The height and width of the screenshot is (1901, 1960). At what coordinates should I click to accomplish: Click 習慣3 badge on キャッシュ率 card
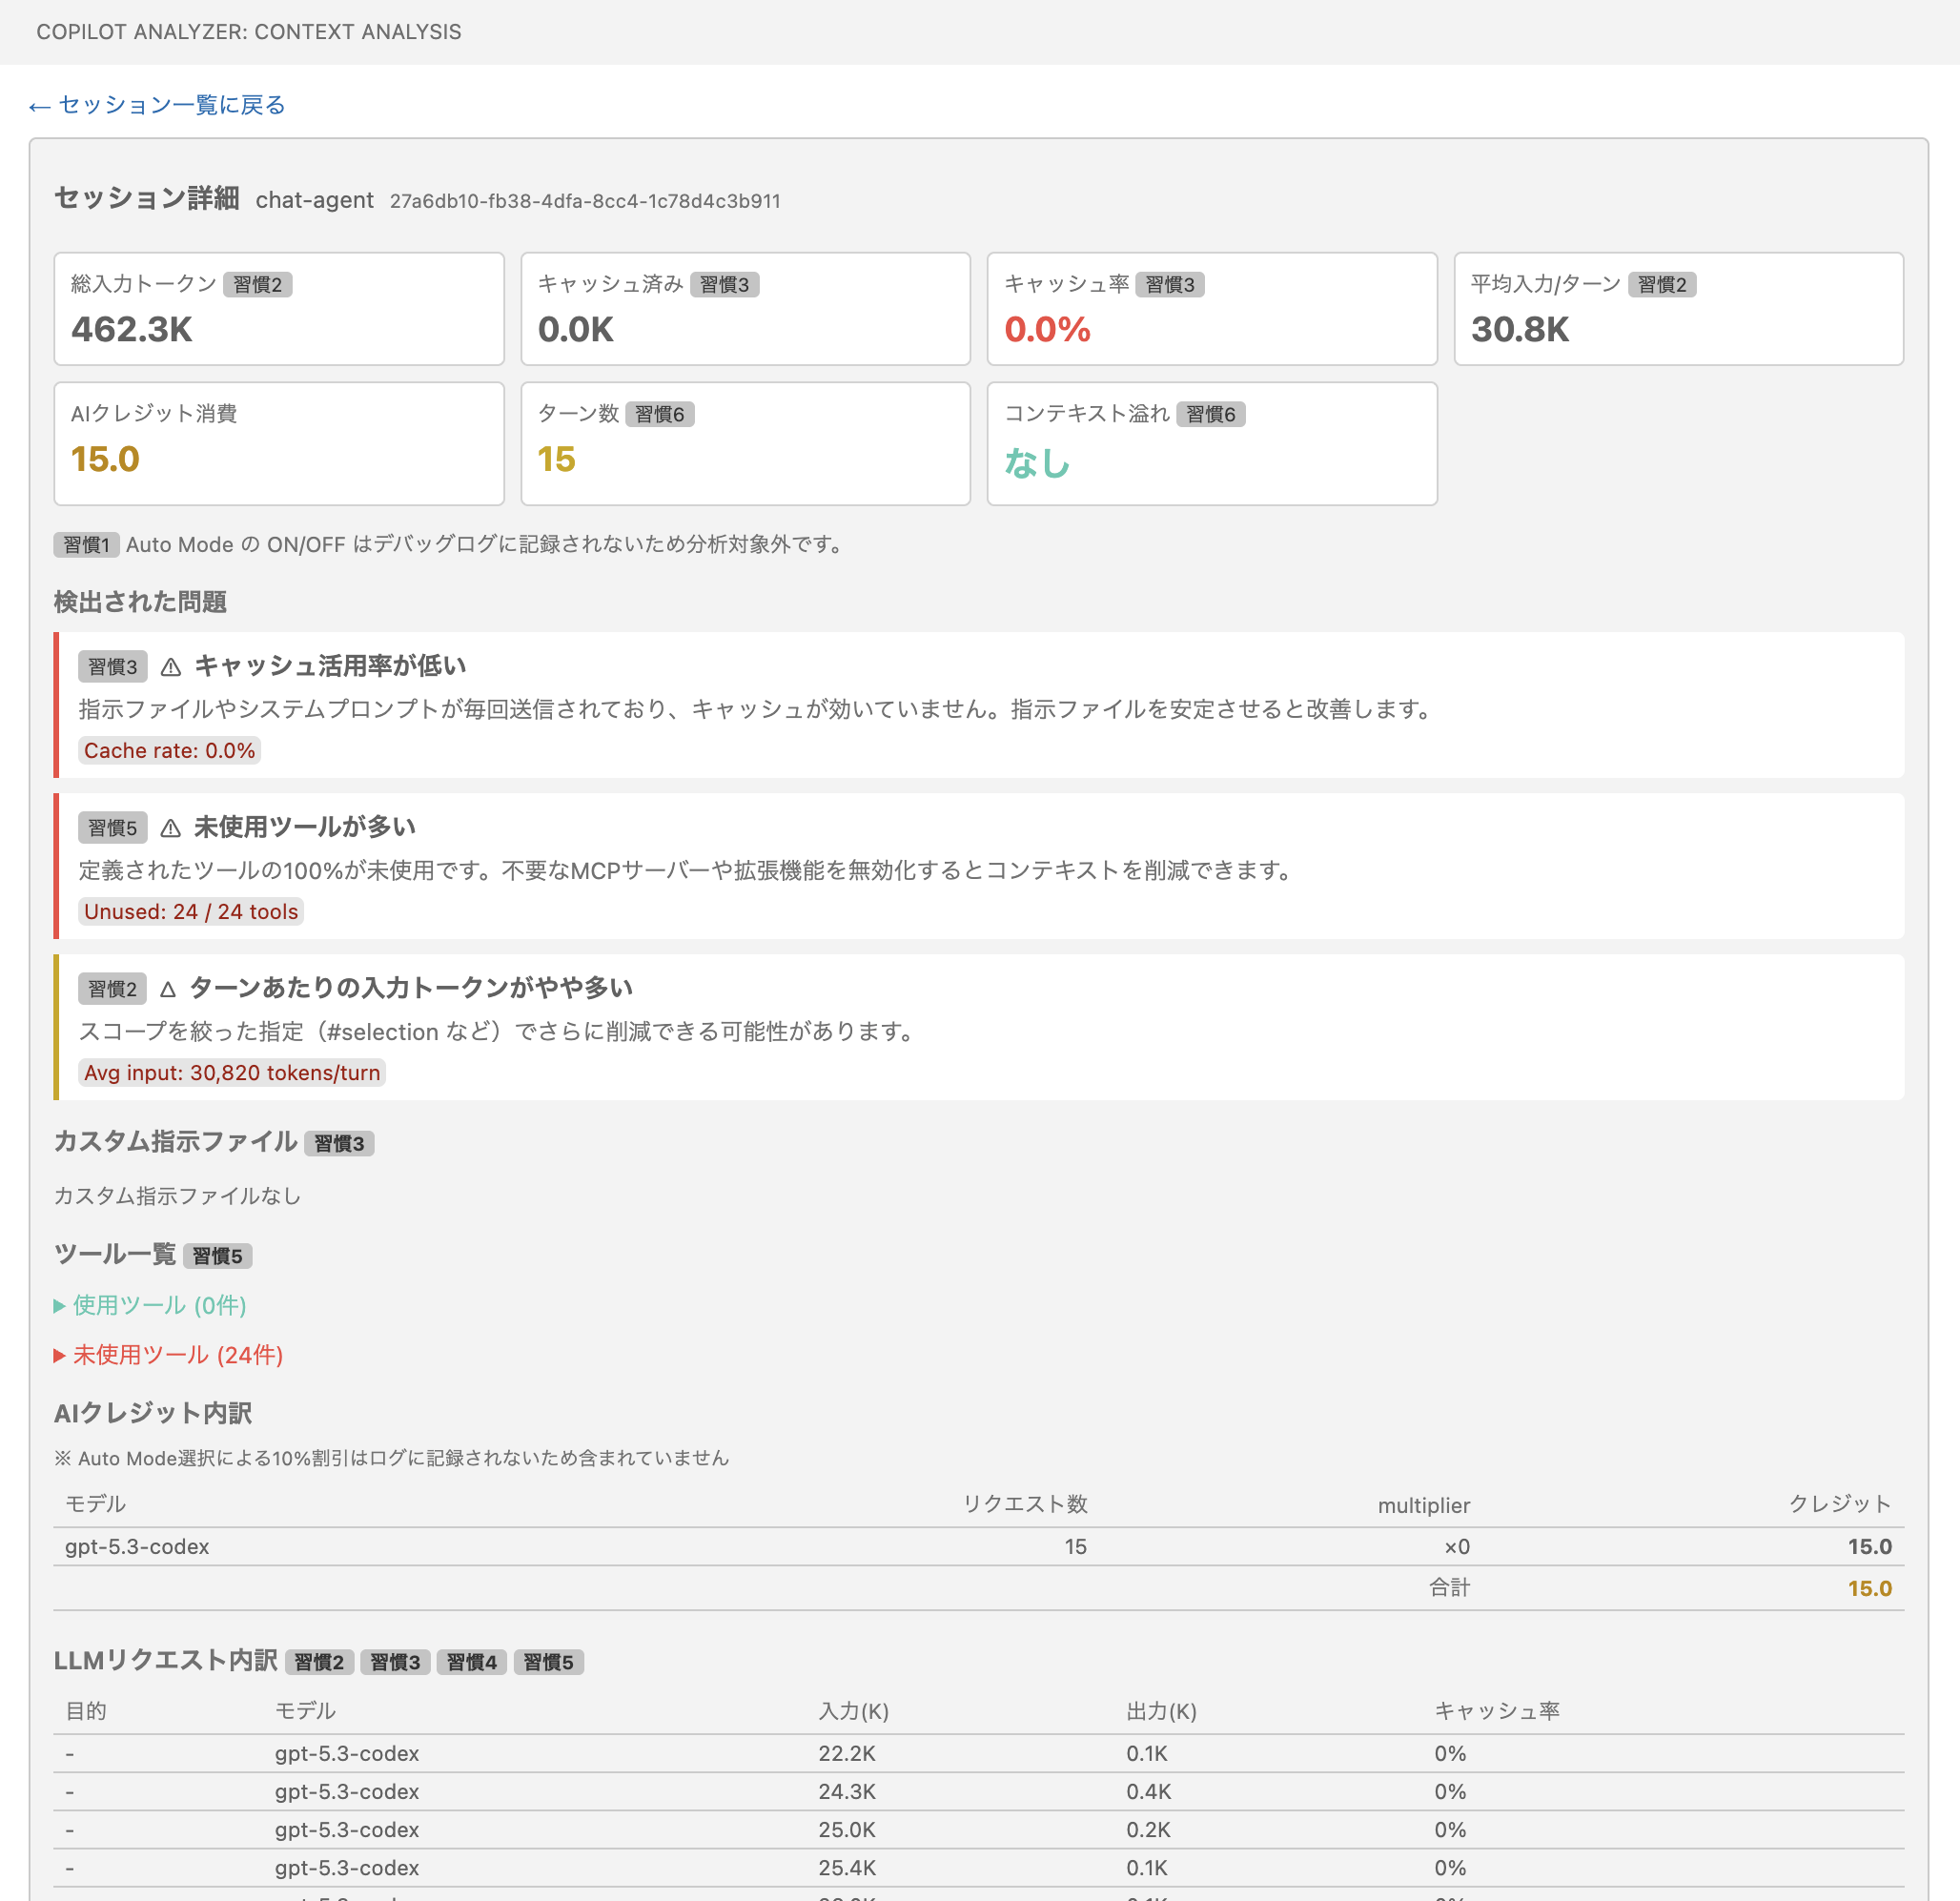tap(1170, 285)
